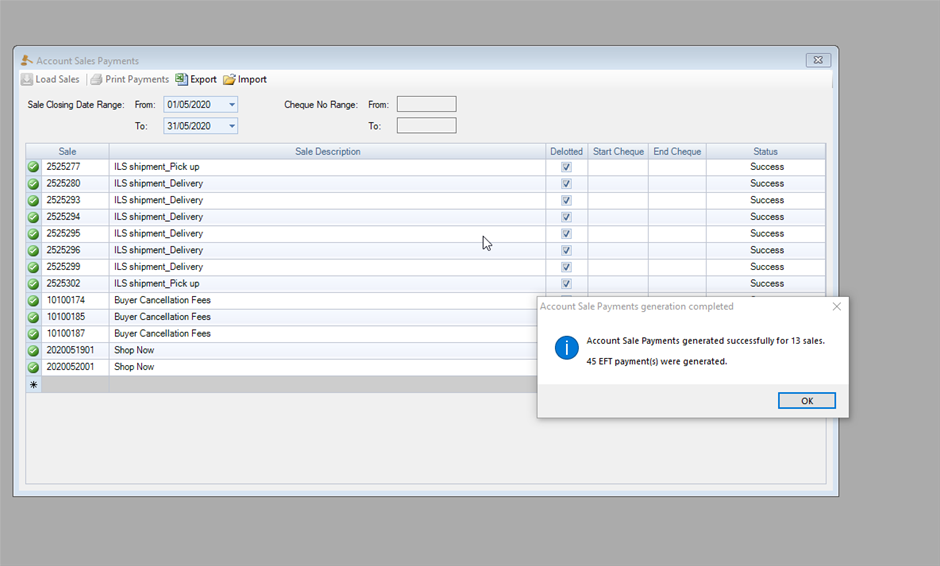This screenshot has height=566, width=940.
Task: Toggle Delotted checkbox for sale 2525277
Action: [566, 167]
